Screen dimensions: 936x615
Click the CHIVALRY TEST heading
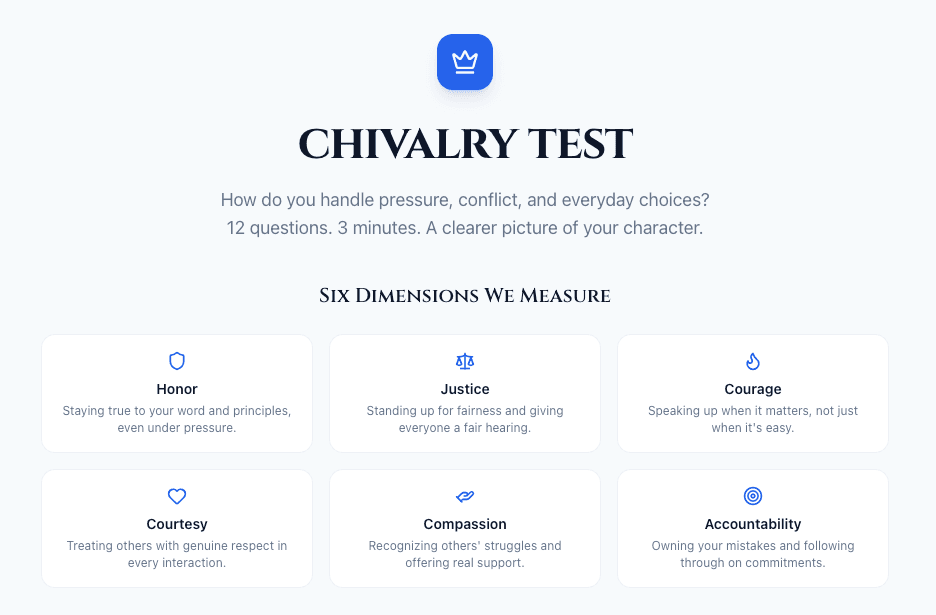[465, 143]
